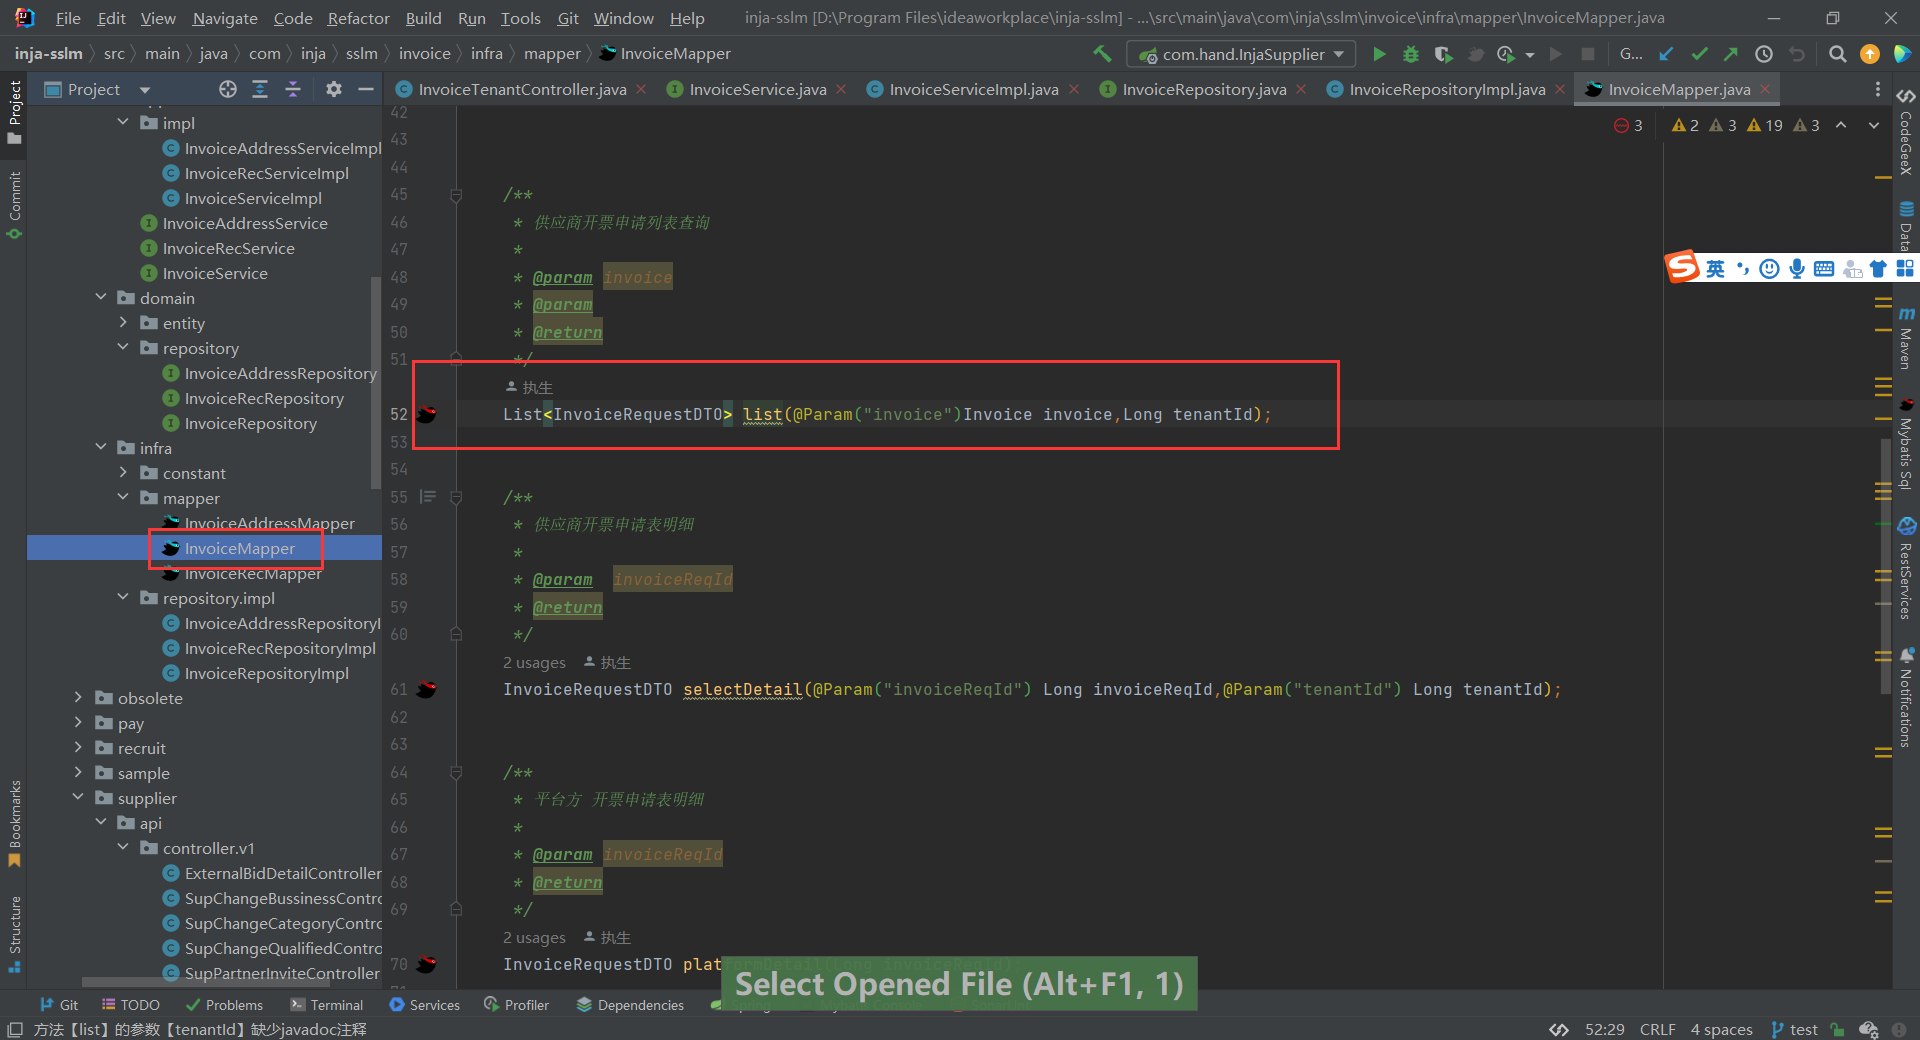Screen dimensions: 1920x1040
Task: Start debug with the bug icon
Action: click(1411, 54)
